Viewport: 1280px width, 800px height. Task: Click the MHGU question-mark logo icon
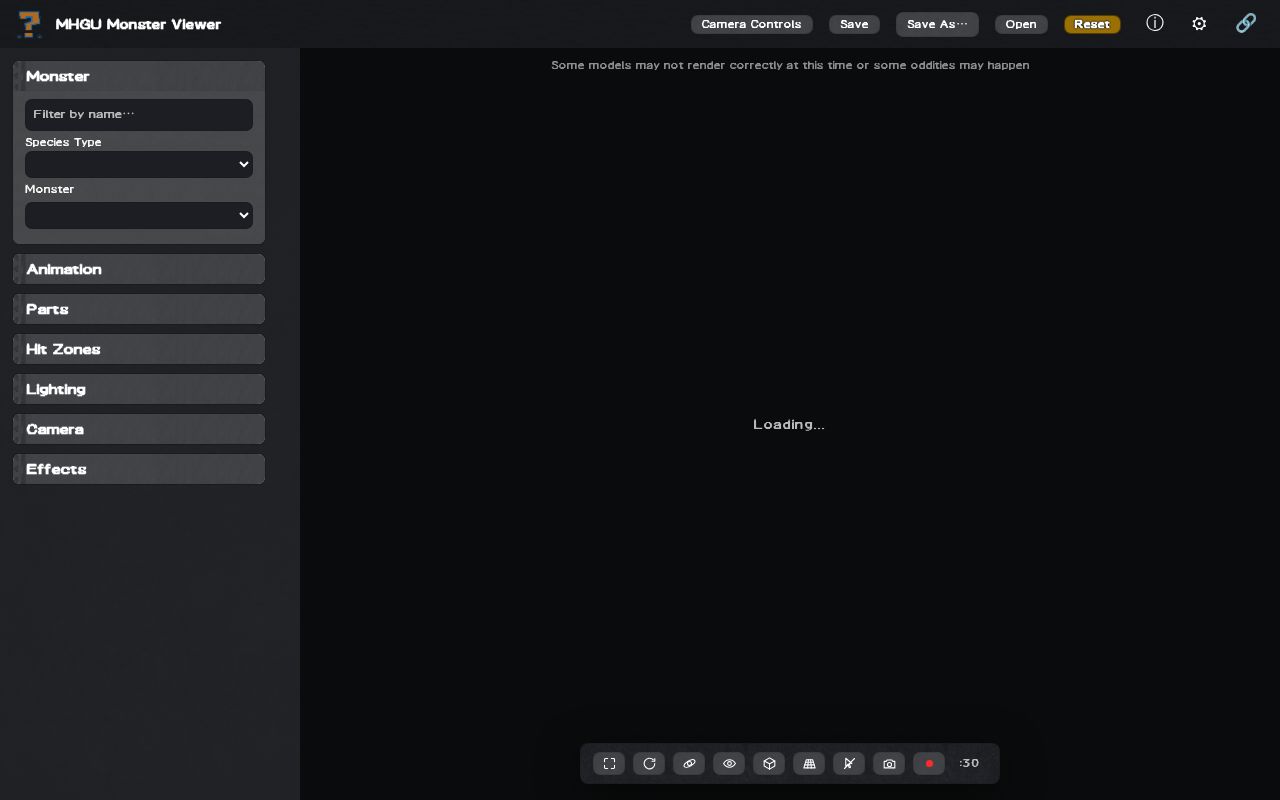(30, 24)
